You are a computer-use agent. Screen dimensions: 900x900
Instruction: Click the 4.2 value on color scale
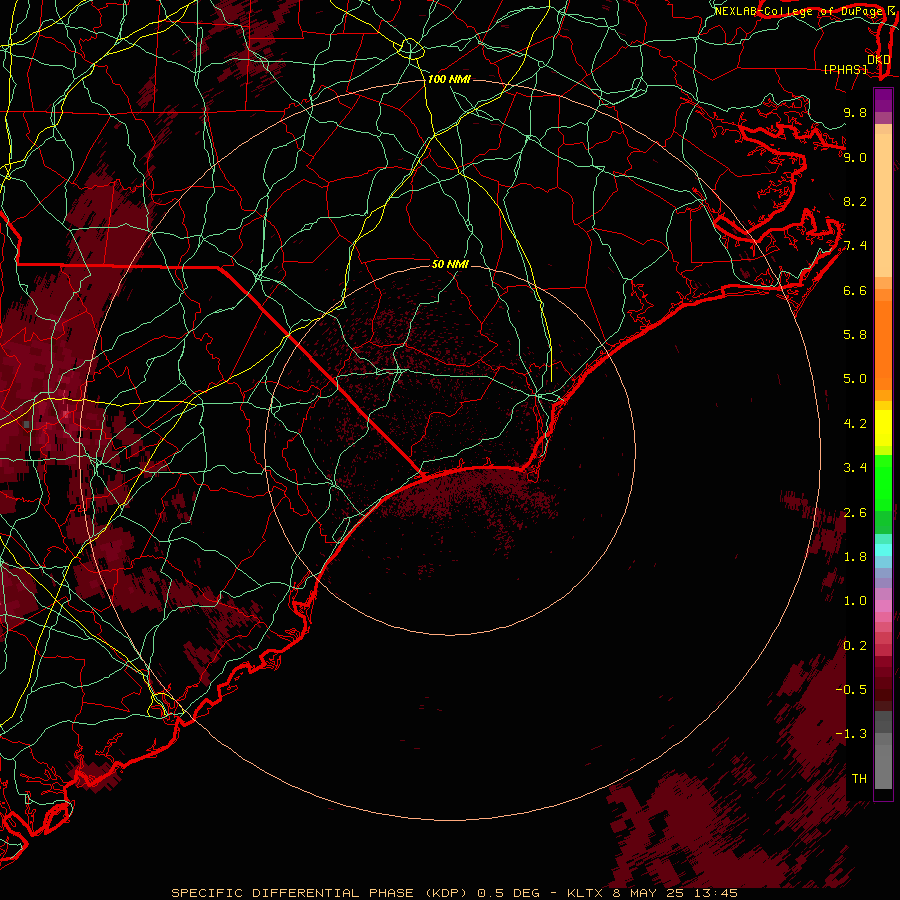pos(855,424)
